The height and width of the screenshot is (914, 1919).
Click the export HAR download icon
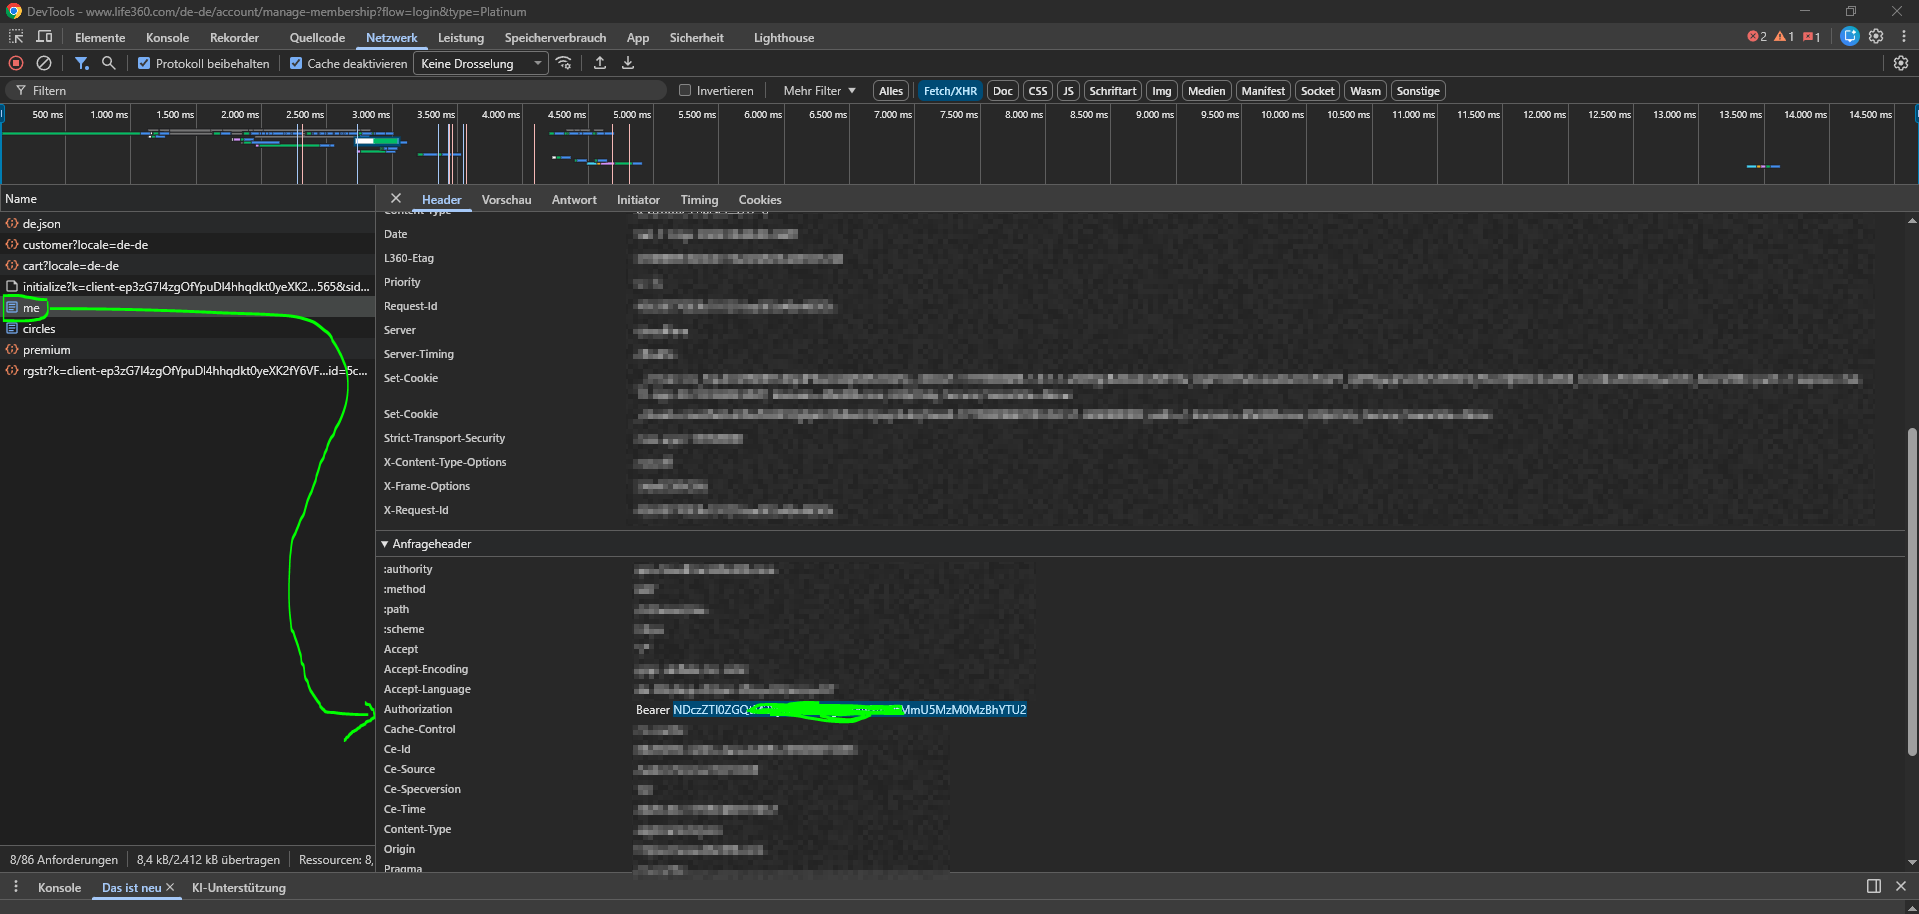point(628,63)
